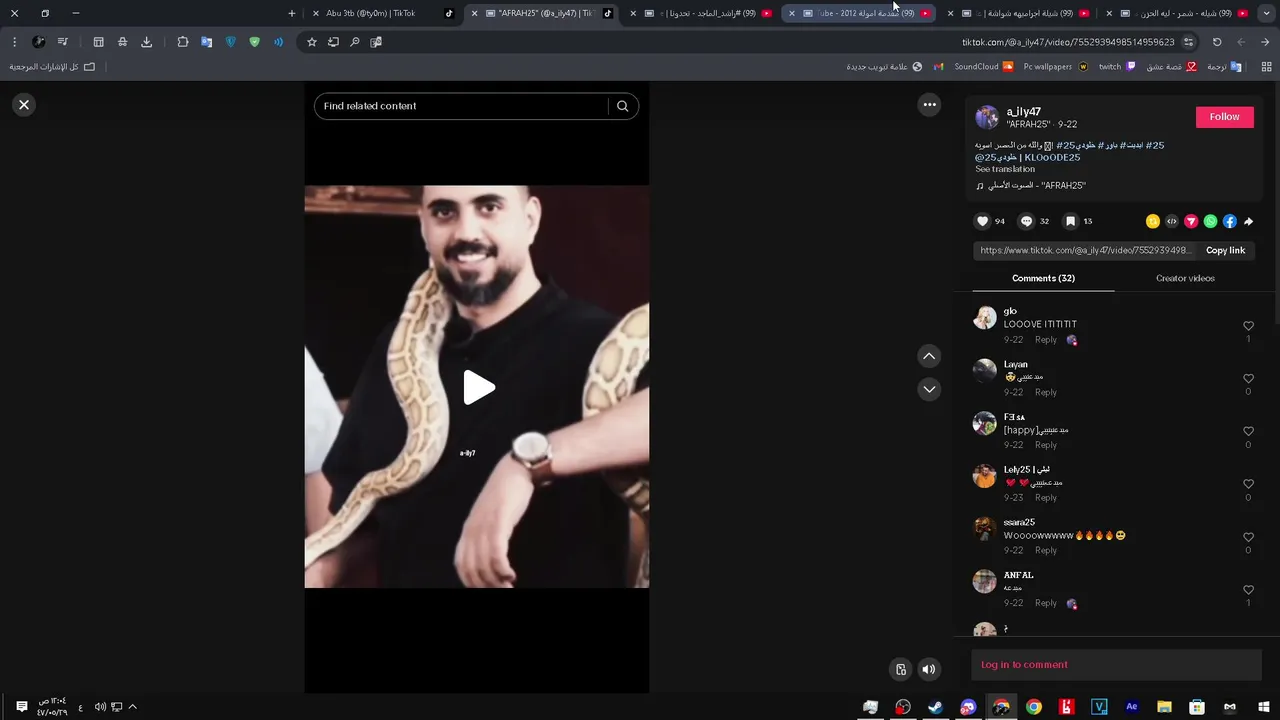Screen dimensions: 1280x720
Task: Expand more share options arrow
Action: coord(1248,221)
